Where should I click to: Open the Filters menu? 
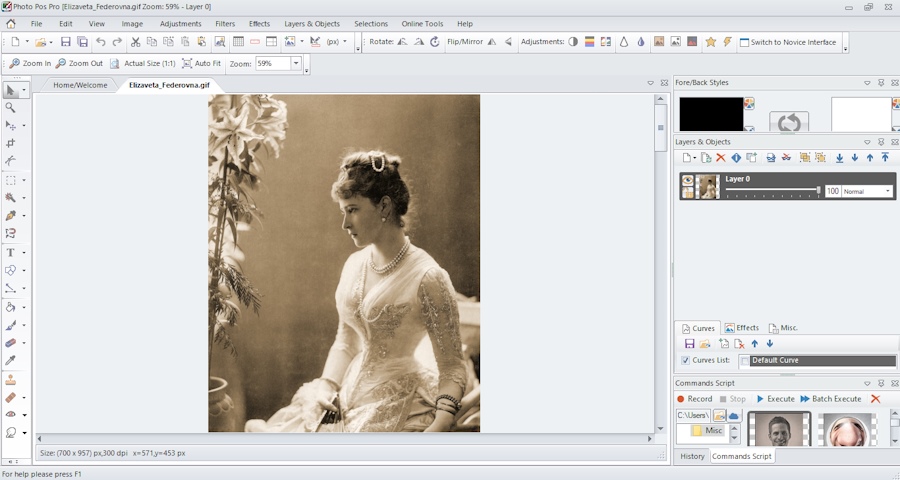pyautogui.click(x=225, y=23)
